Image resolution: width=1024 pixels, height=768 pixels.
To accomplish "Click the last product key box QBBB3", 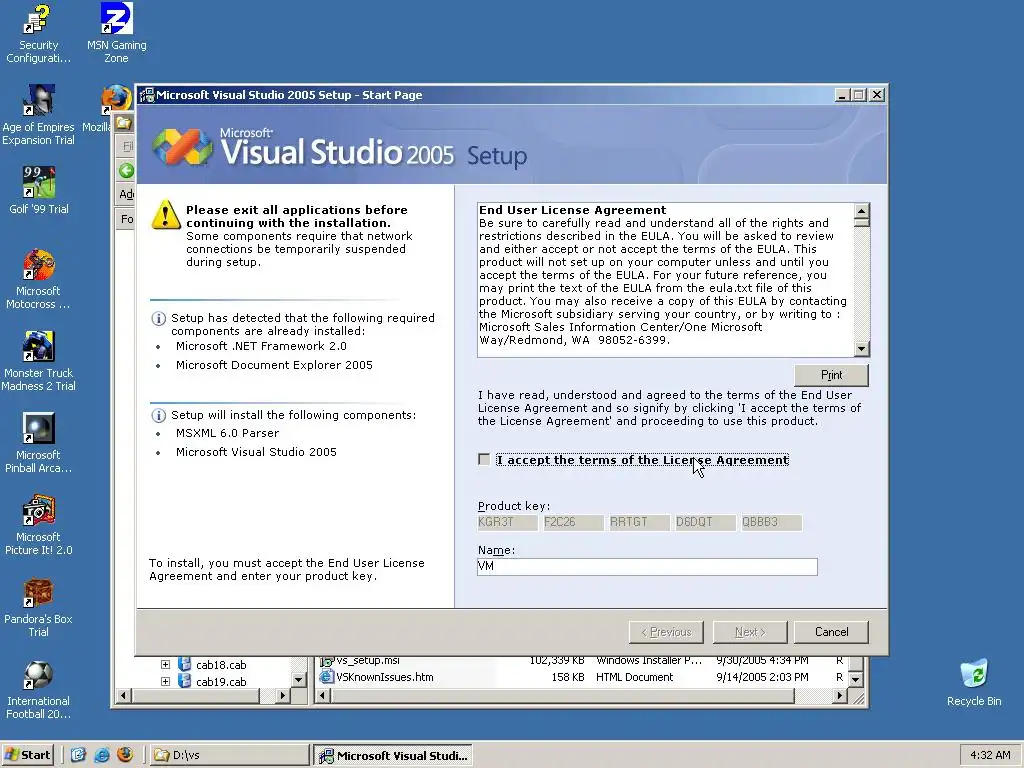I will (771, 522).
